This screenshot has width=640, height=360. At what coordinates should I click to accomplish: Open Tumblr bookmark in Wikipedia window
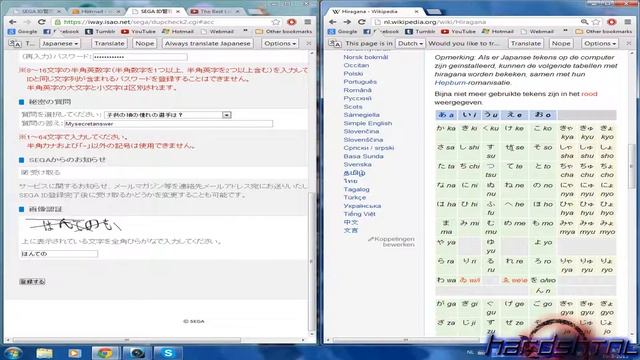pos(420,31)
